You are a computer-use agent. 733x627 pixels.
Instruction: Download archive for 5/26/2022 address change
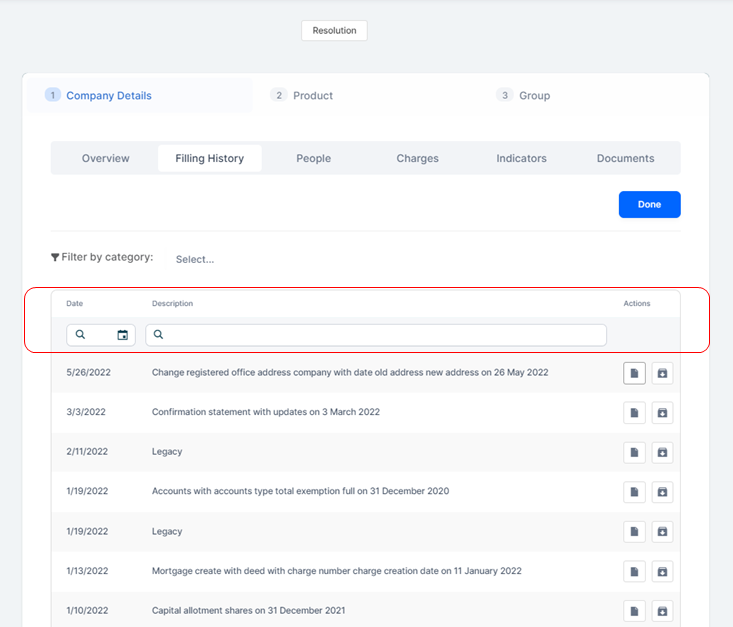(x=662, y=373)
